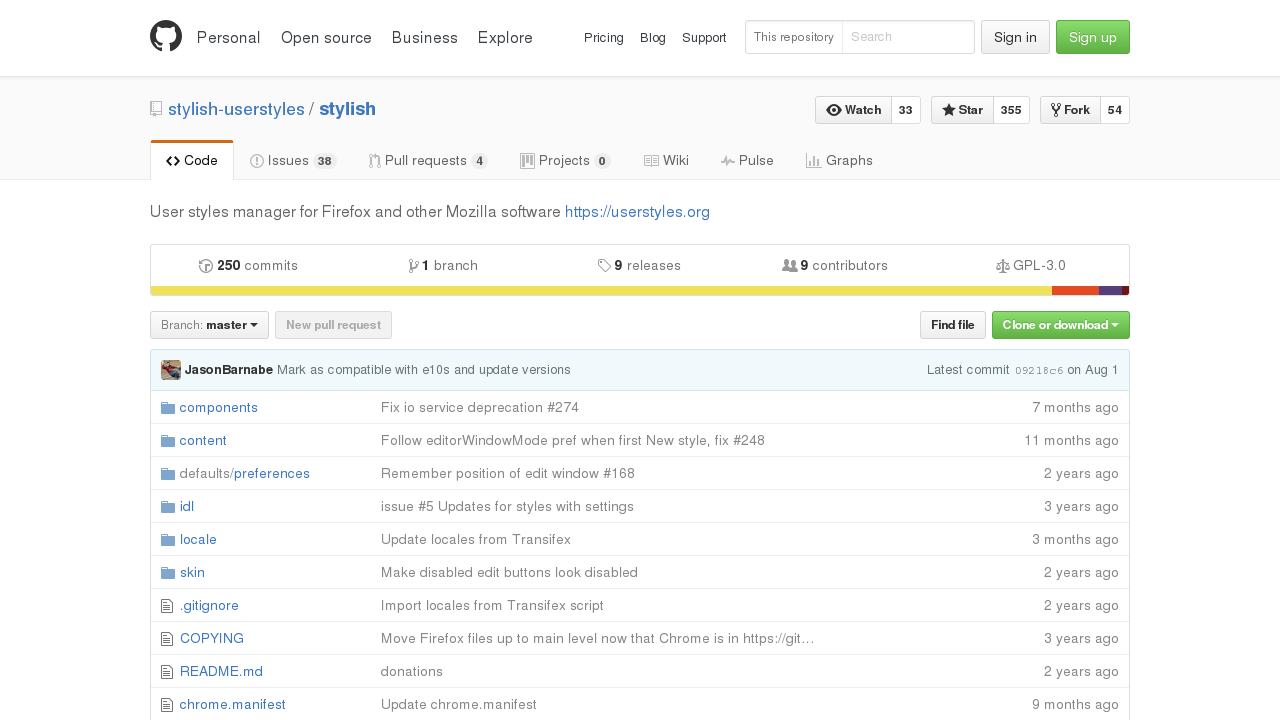Open the 'Fix io service deprecation #274' commit message
Screen dimensions: 1280x720
point(480,408)
